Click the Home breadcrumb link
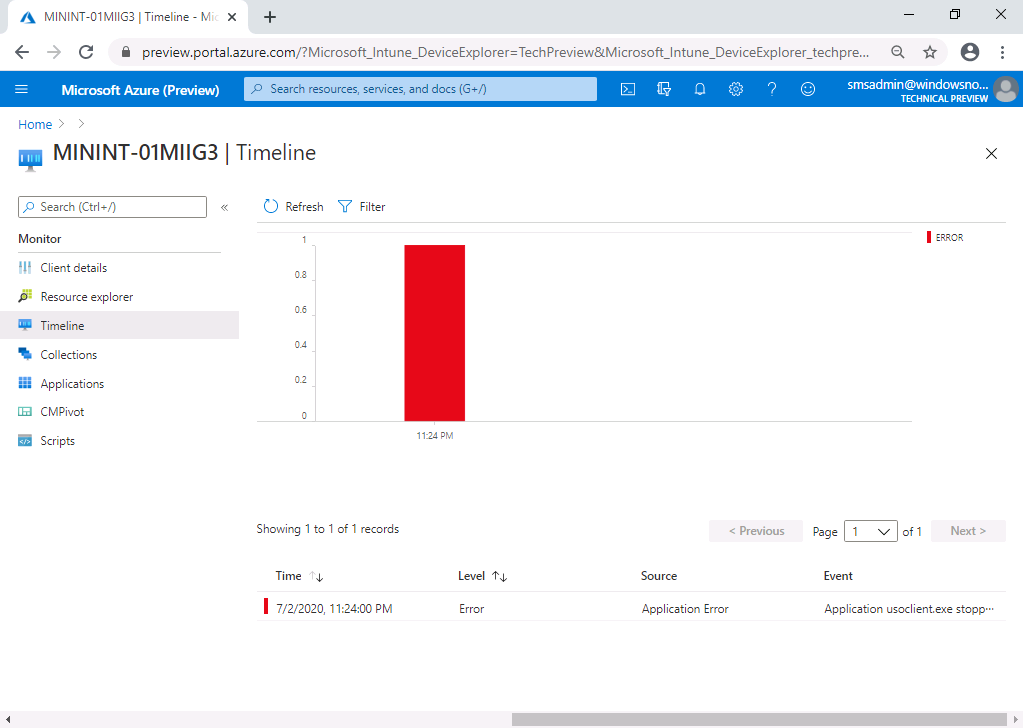Image resolution: width=1023 pixels, height=728 pixels. pyautogui.click(x=35, y=124)
